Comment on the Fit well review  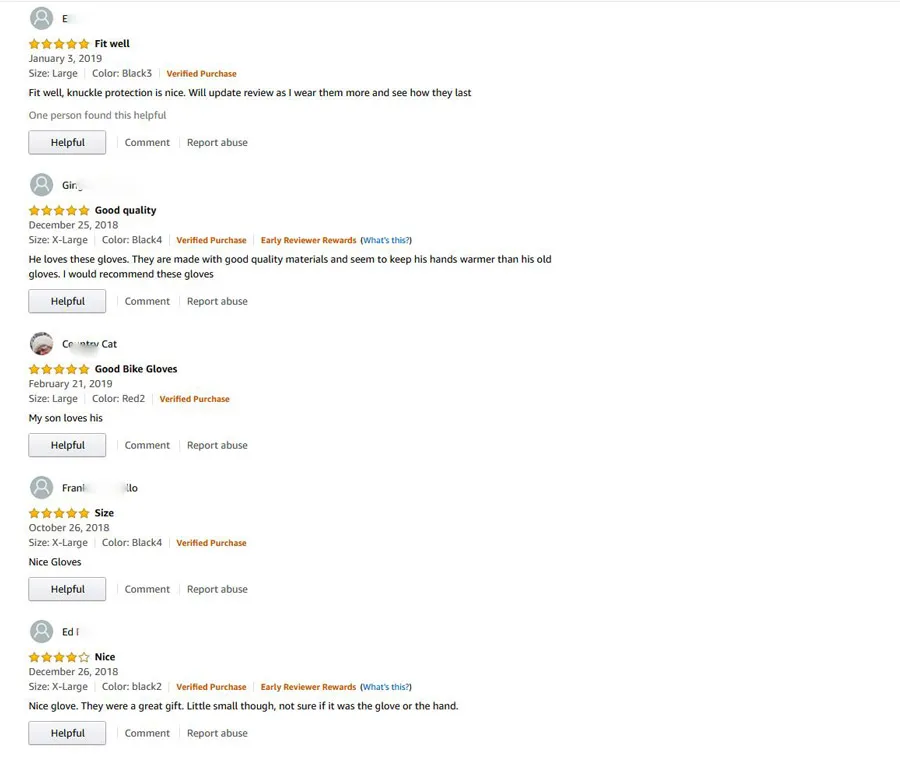147,142
